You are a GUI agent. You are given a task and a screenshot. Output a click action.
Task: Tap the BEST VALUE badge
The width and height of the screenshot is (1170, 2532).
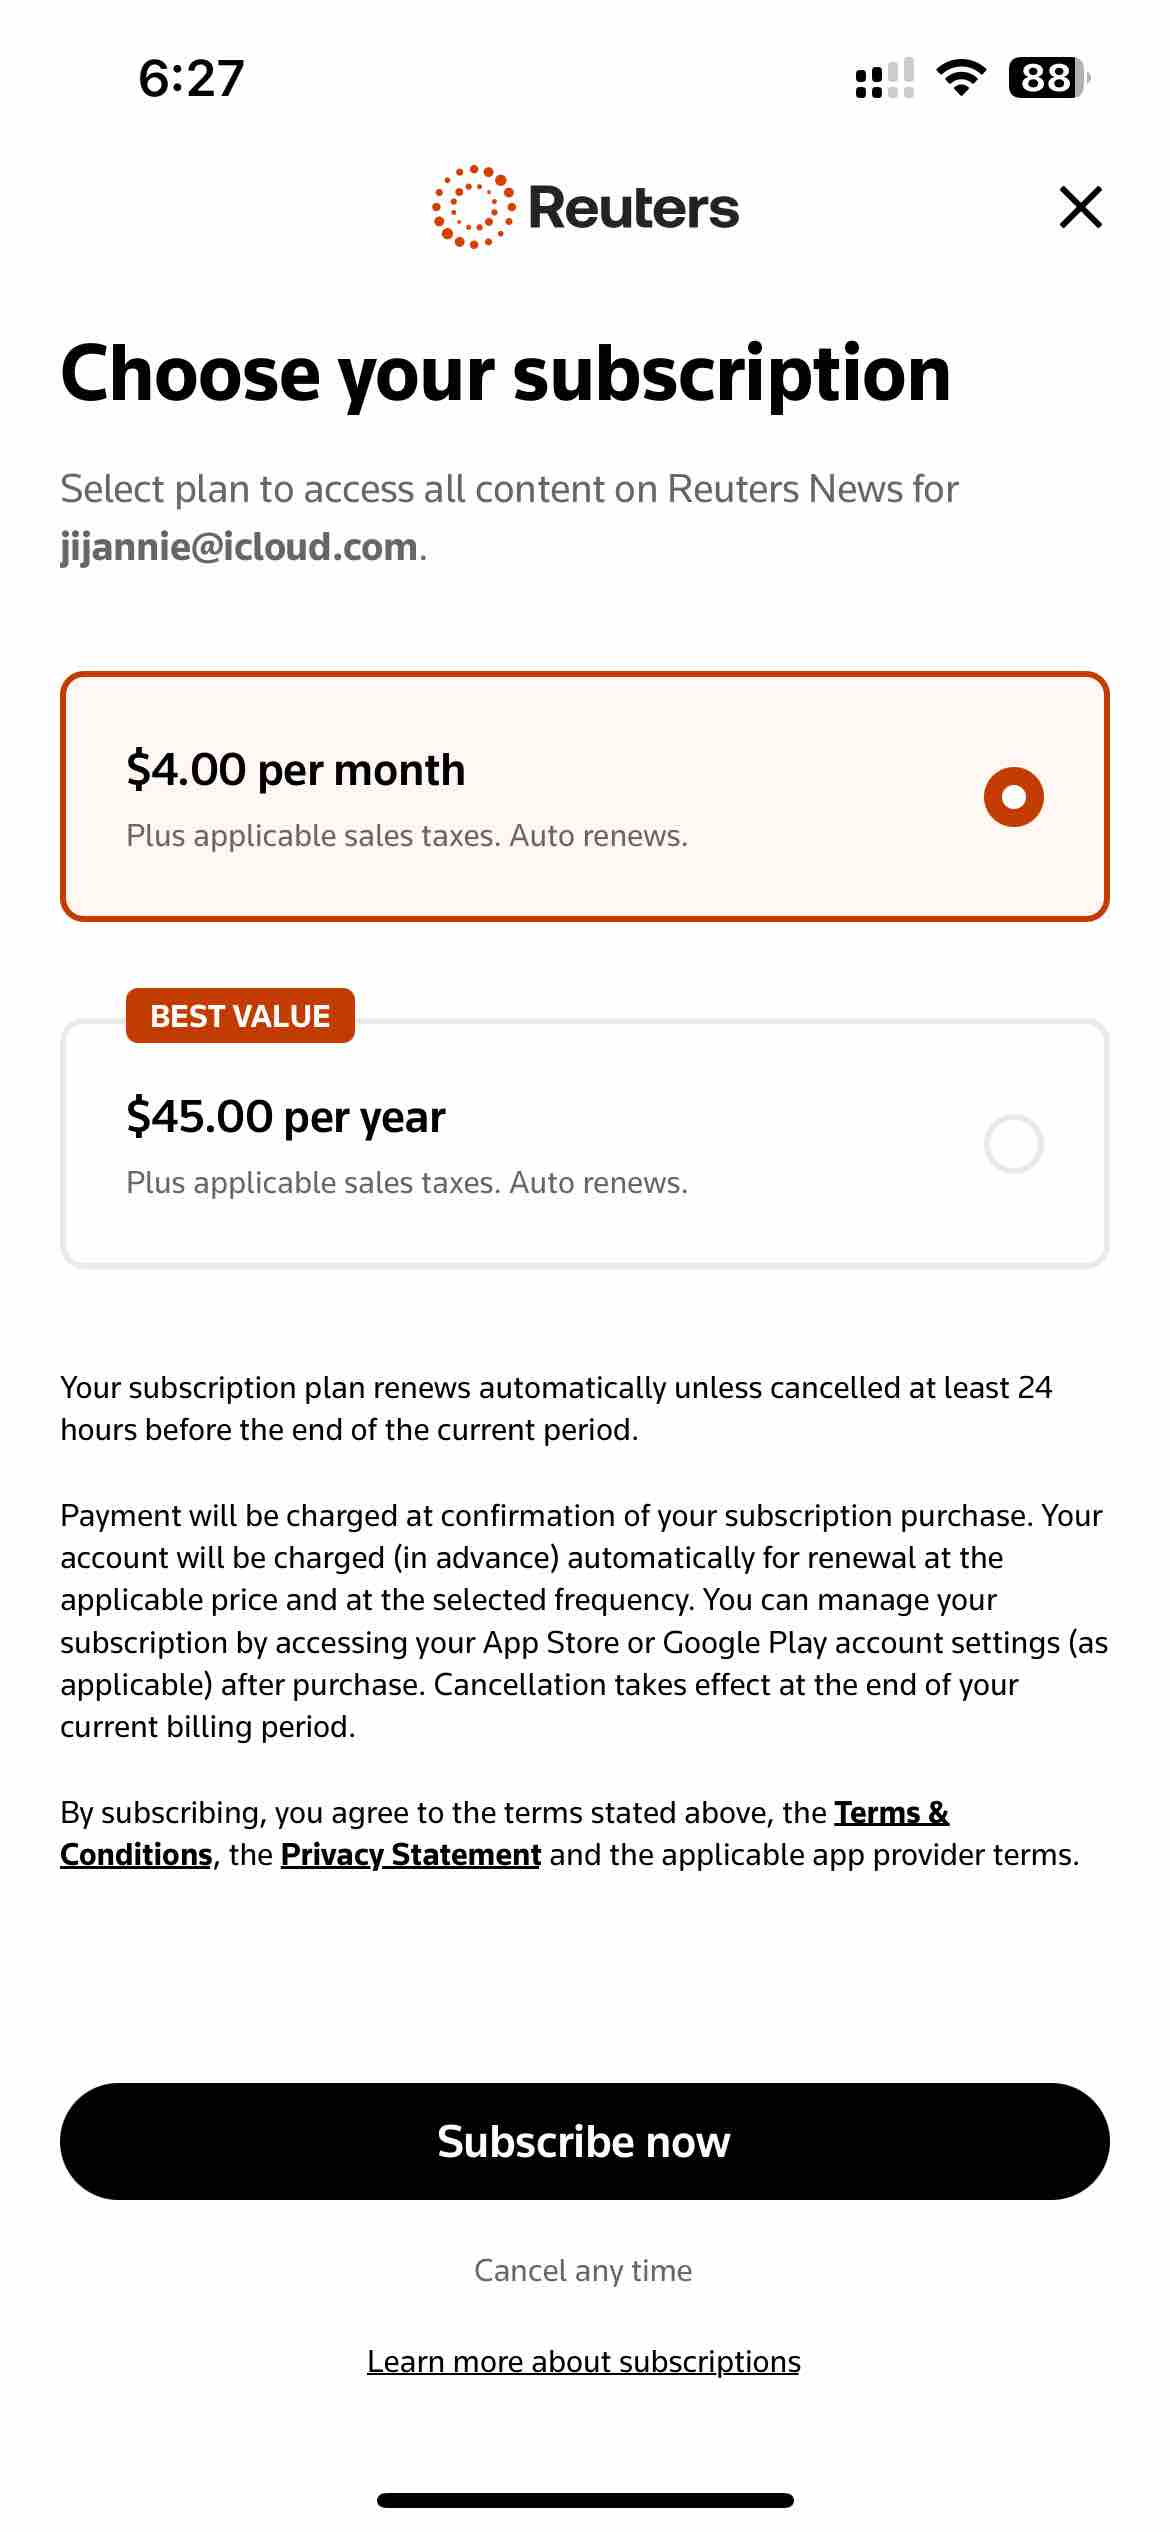point(240,1015)
